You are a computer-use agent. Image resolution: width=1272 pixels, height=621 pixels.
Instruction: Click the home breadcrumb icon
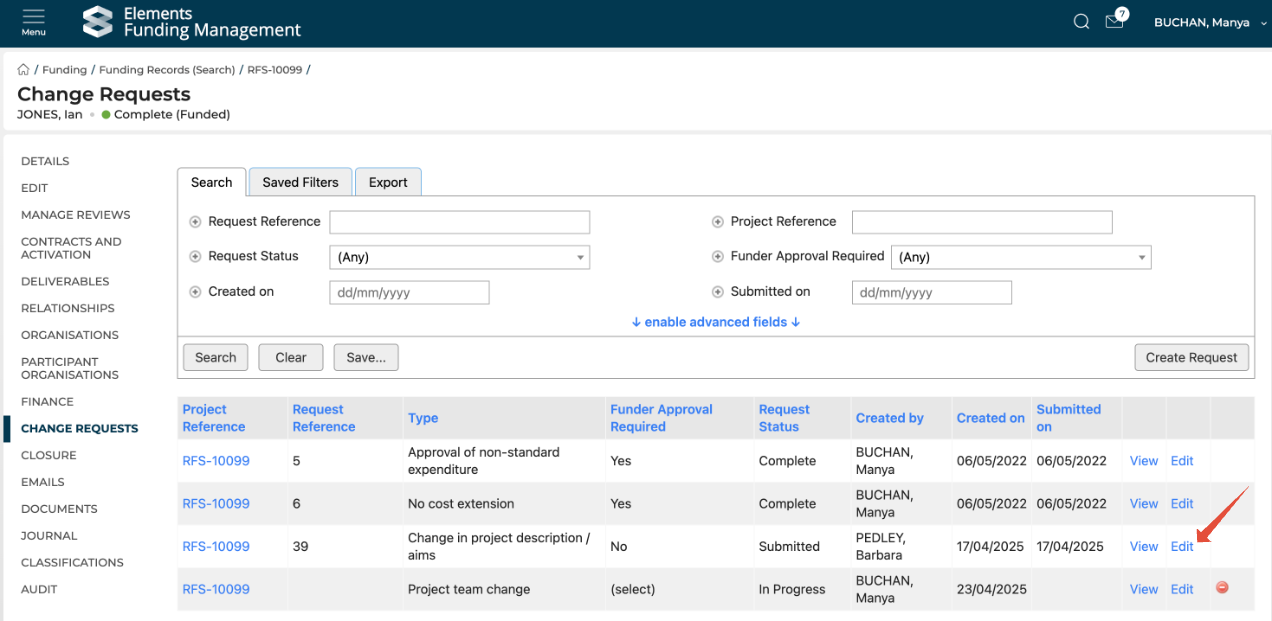[x=23, y=70]
